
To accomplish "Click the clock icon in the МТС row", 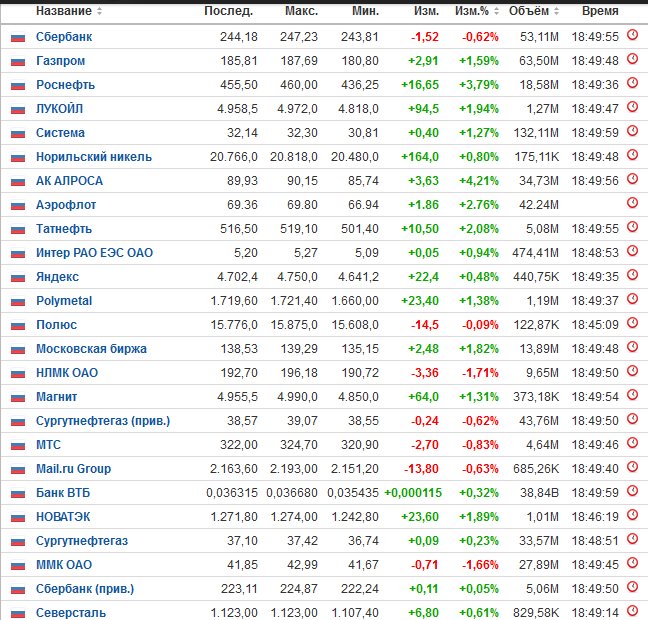I will pos(632,443).
